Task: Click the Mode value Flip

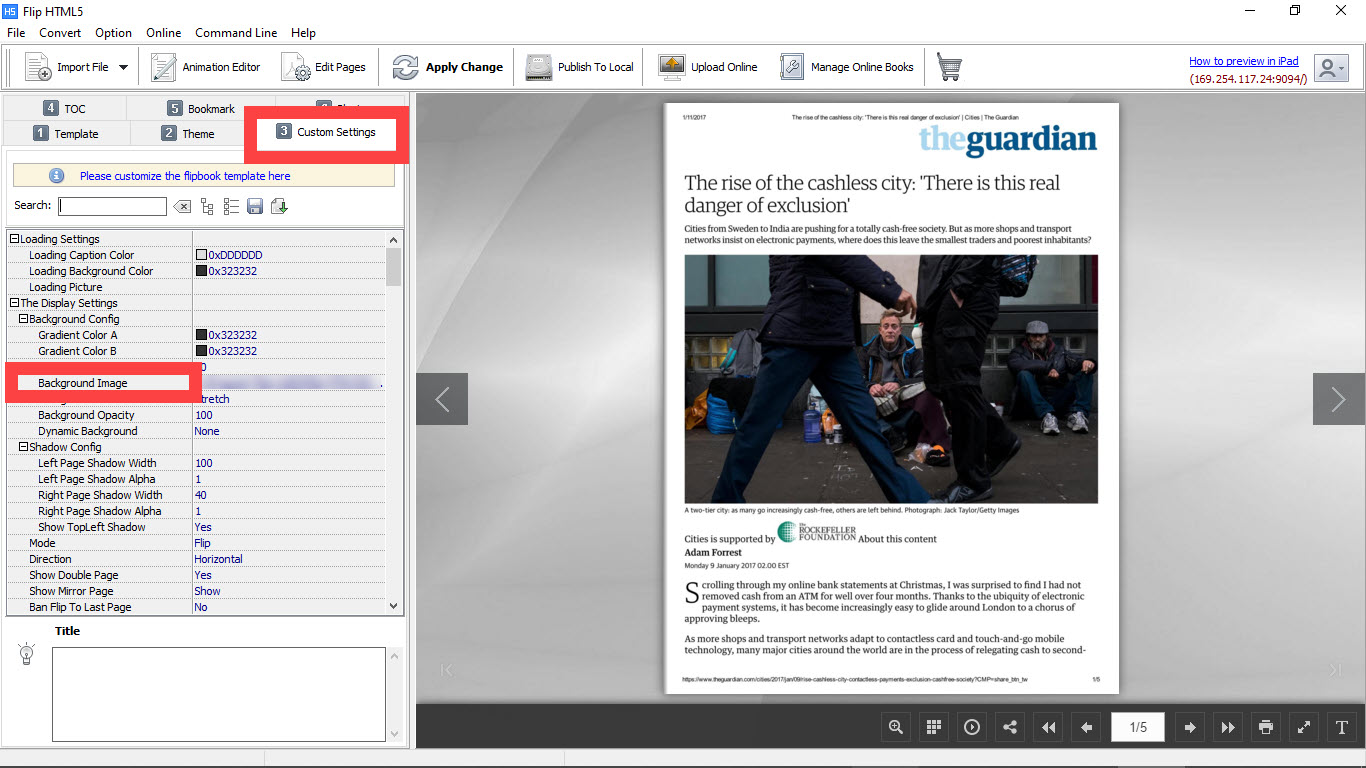Action: (x=202, y=543)
